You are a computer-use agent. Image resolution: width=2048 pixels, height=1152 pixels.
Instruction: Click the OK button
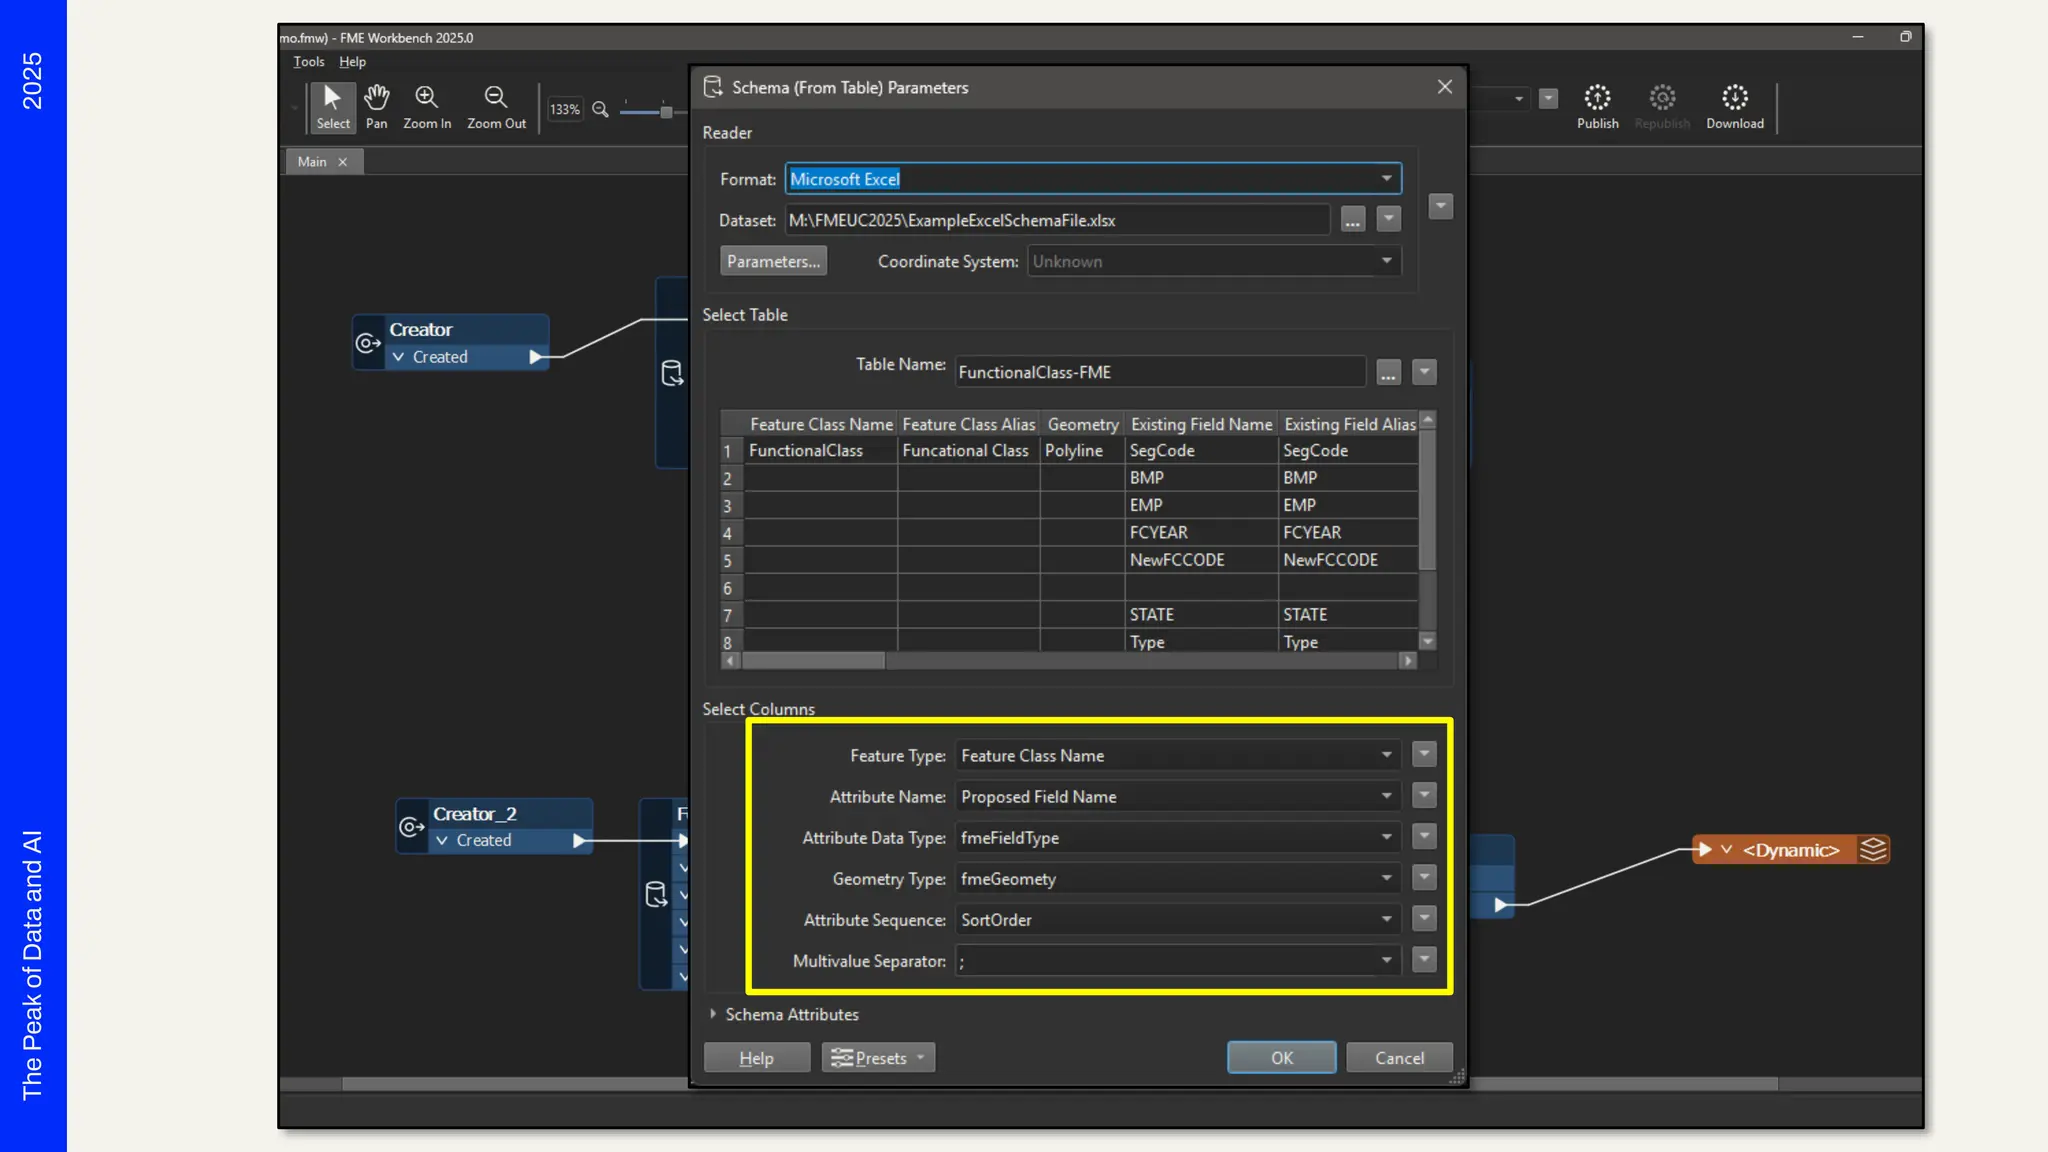click(1281, 1058)
